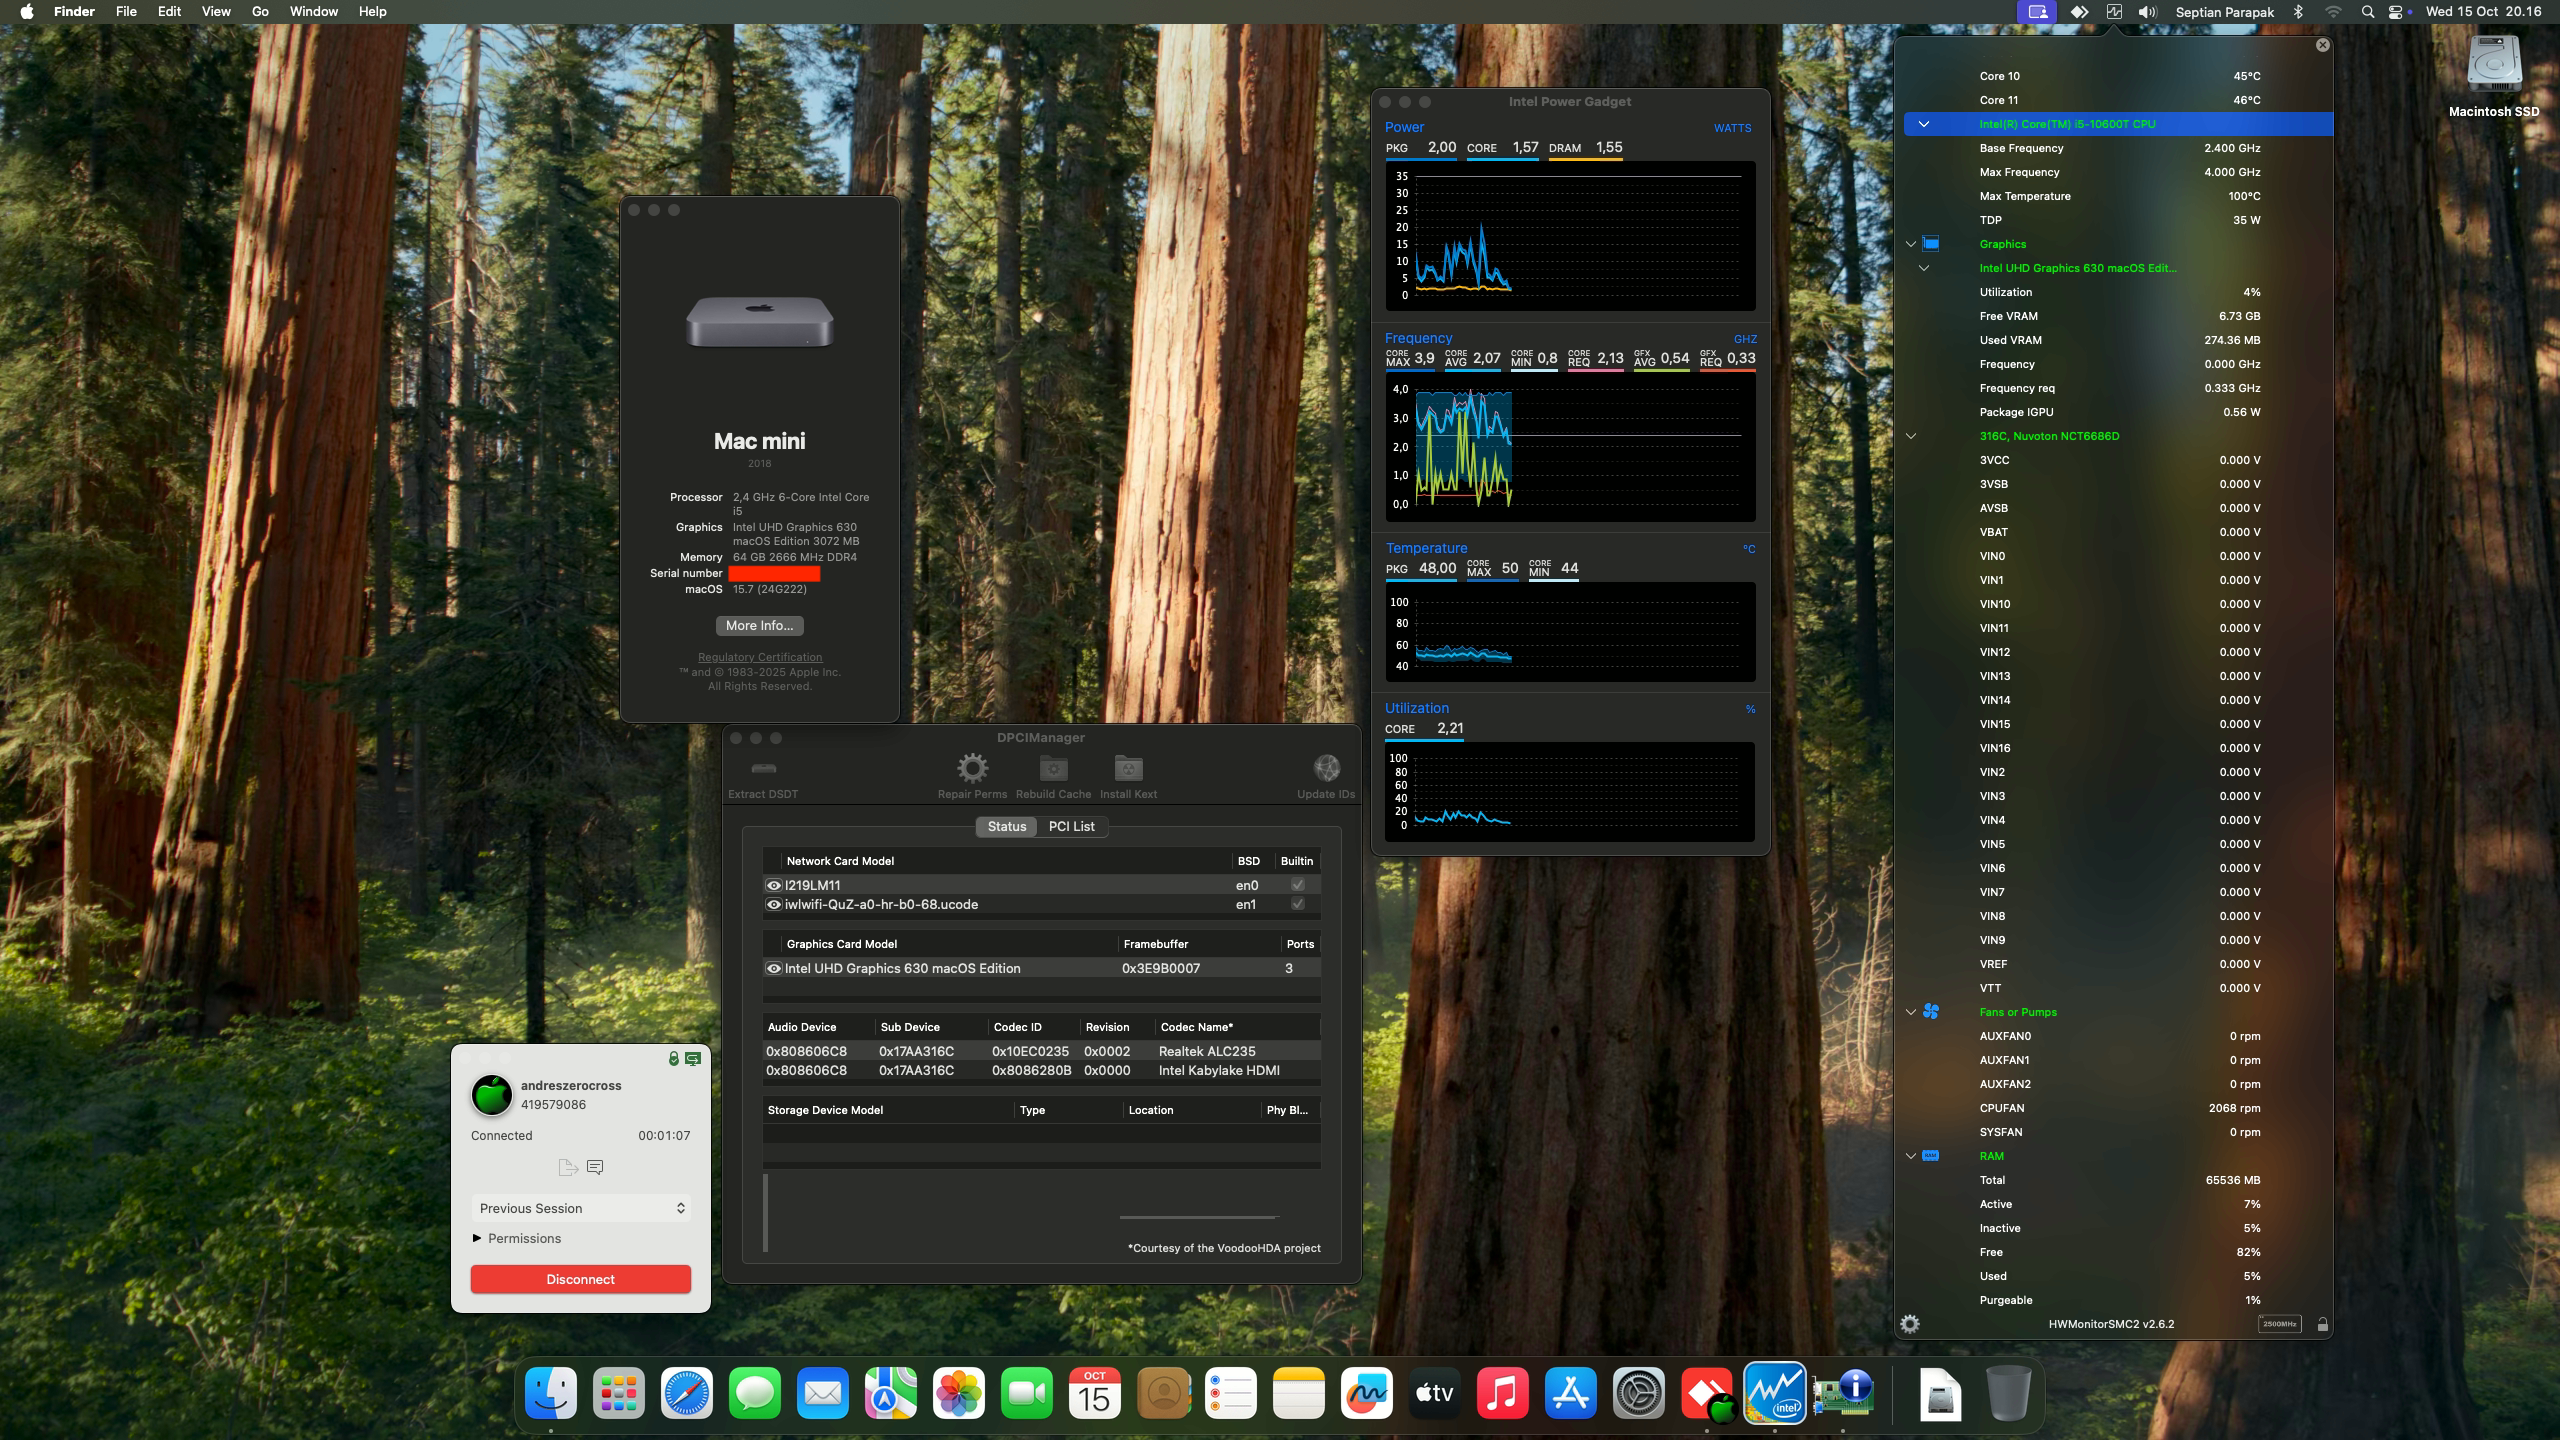Toggle visibility eye for iwlwifi network card
This screenshot has width=2560, height=1440.
(773, 904)
